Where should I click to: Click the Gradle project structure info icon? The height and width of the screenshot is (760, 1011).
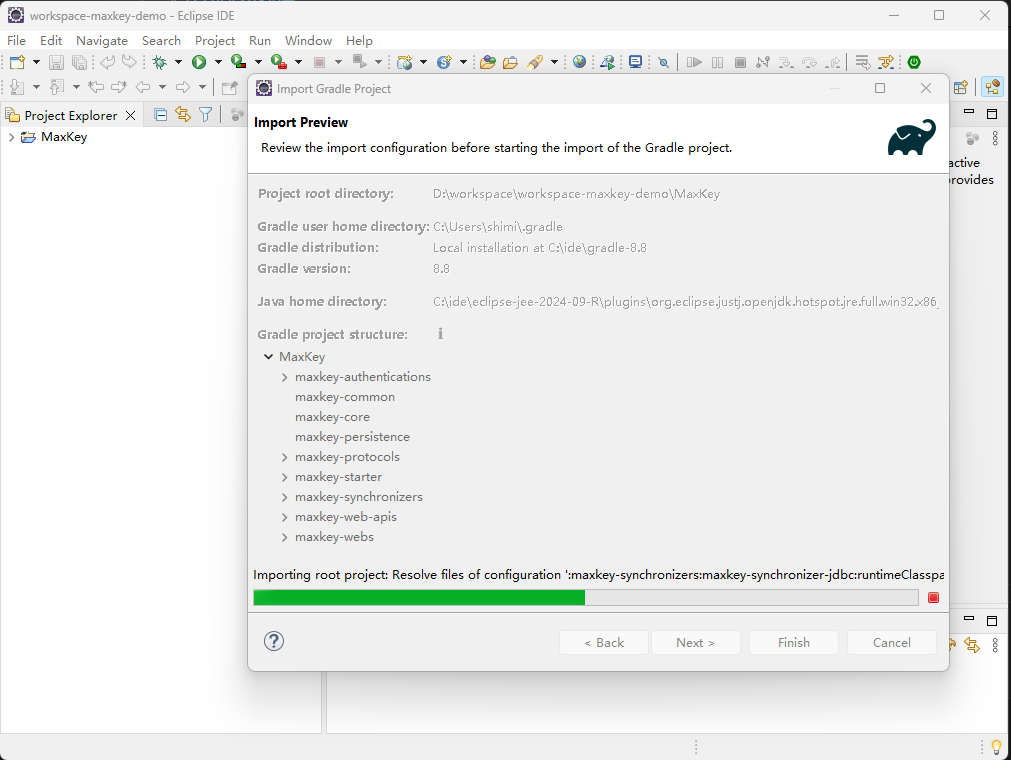pos(440,334)
